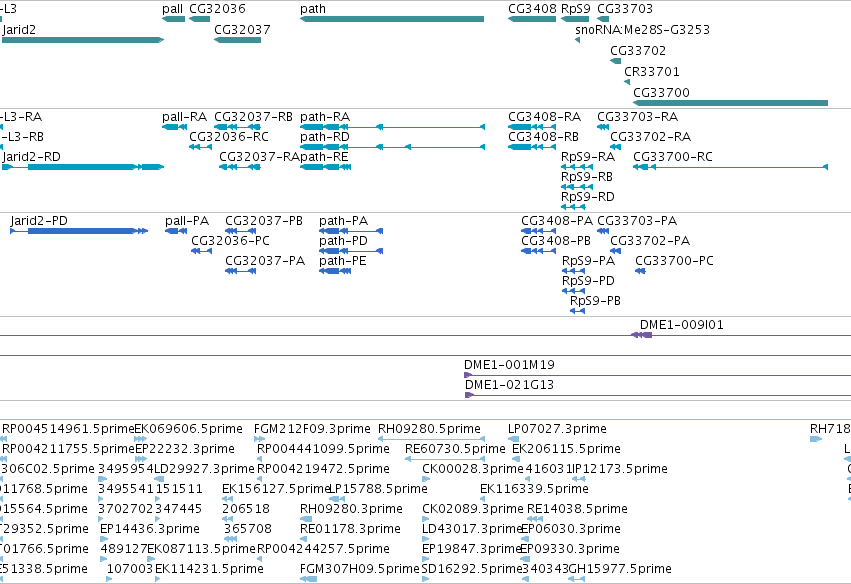Select the RpS9 gene label
The image size is (851, 584).
click(x=576, y=9)
